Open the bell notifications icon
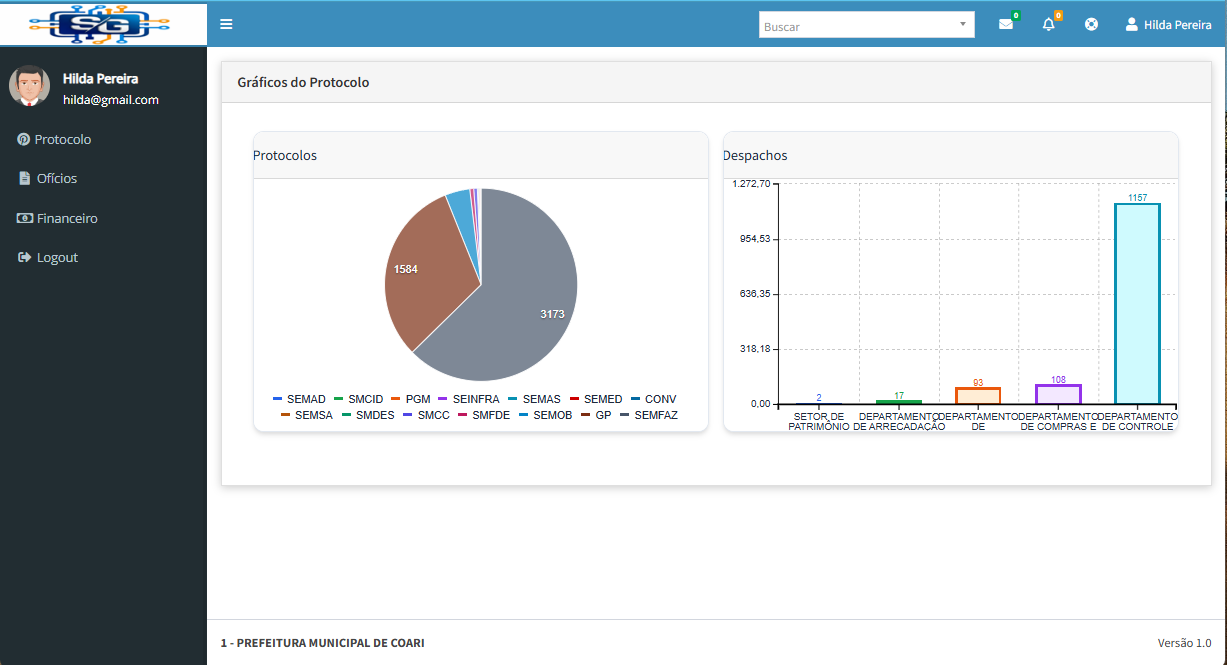Viewport: 1227px width, 665px height. [1048, 24]
